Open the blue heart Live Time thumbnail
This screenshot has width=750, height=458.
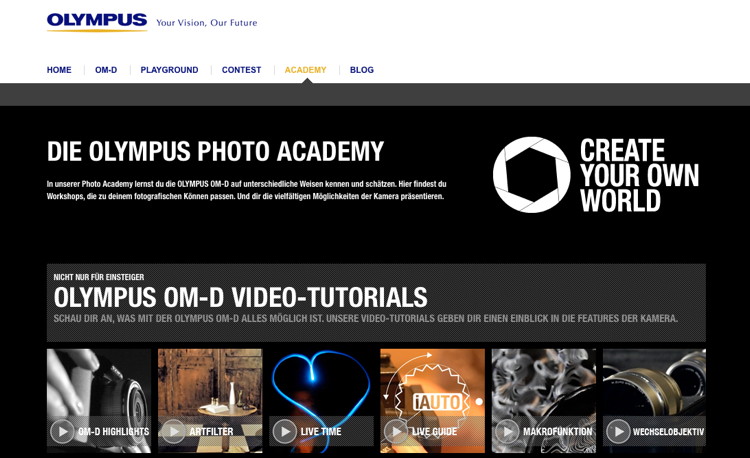[321, 383]
